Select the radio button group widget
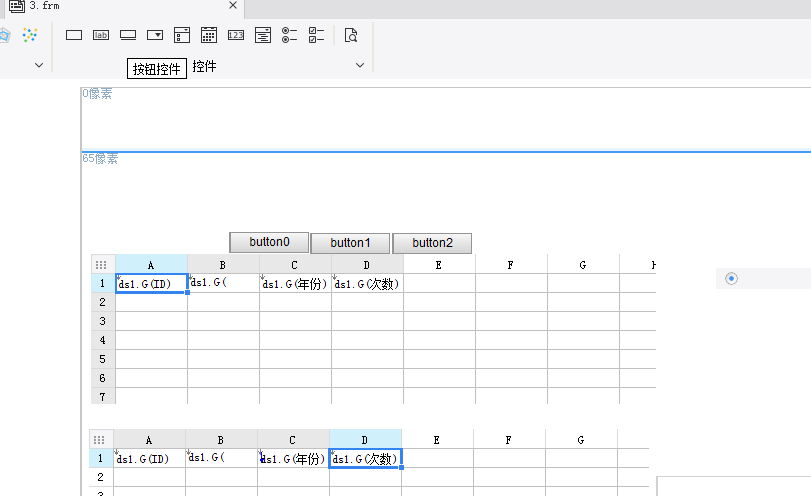 290,35
